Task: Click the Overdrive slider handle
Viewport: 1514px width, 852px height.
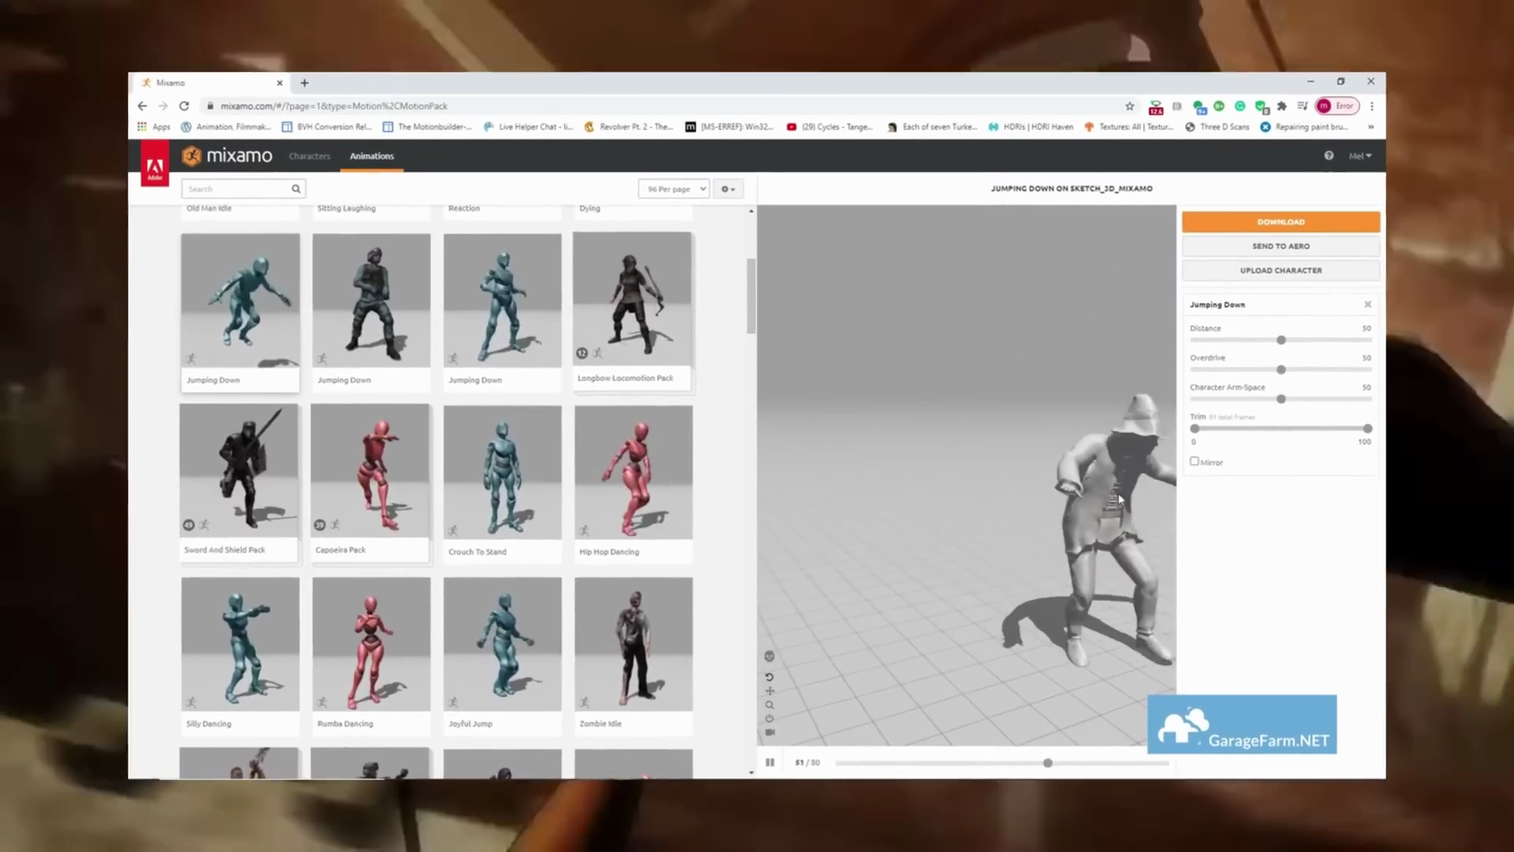Action: coord(1281,370)
